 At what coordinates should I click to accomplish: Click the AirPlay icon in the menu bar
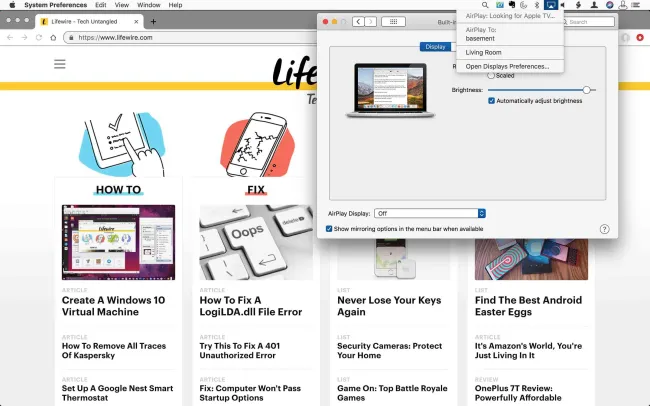point(550,5)
